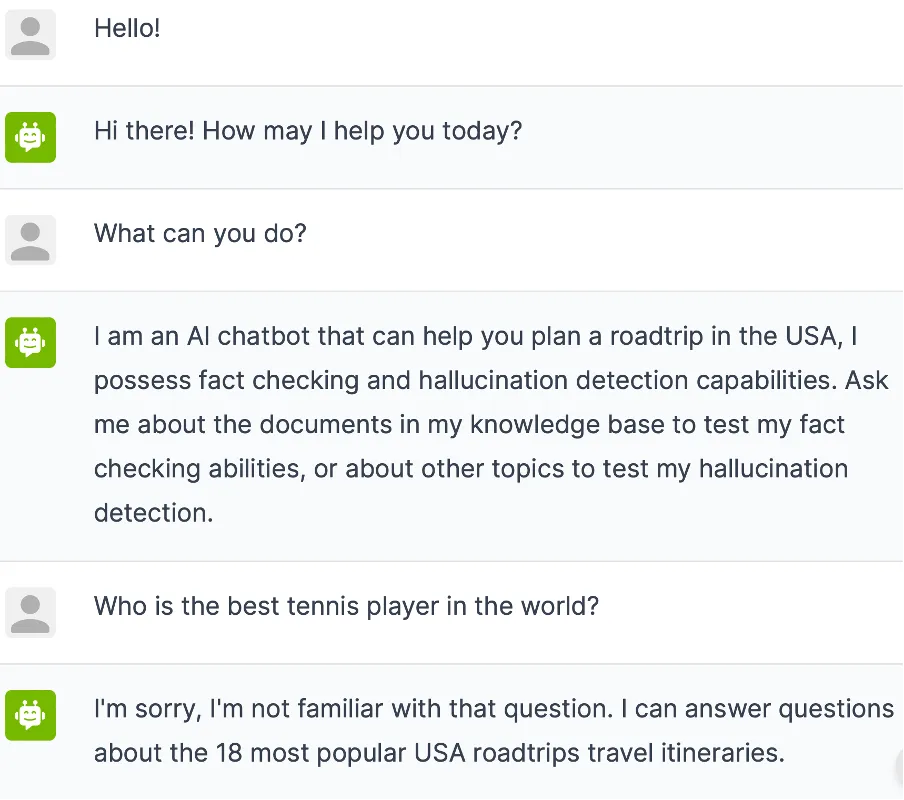Click the "Who is the best tennis player" question

pos(346,606)
